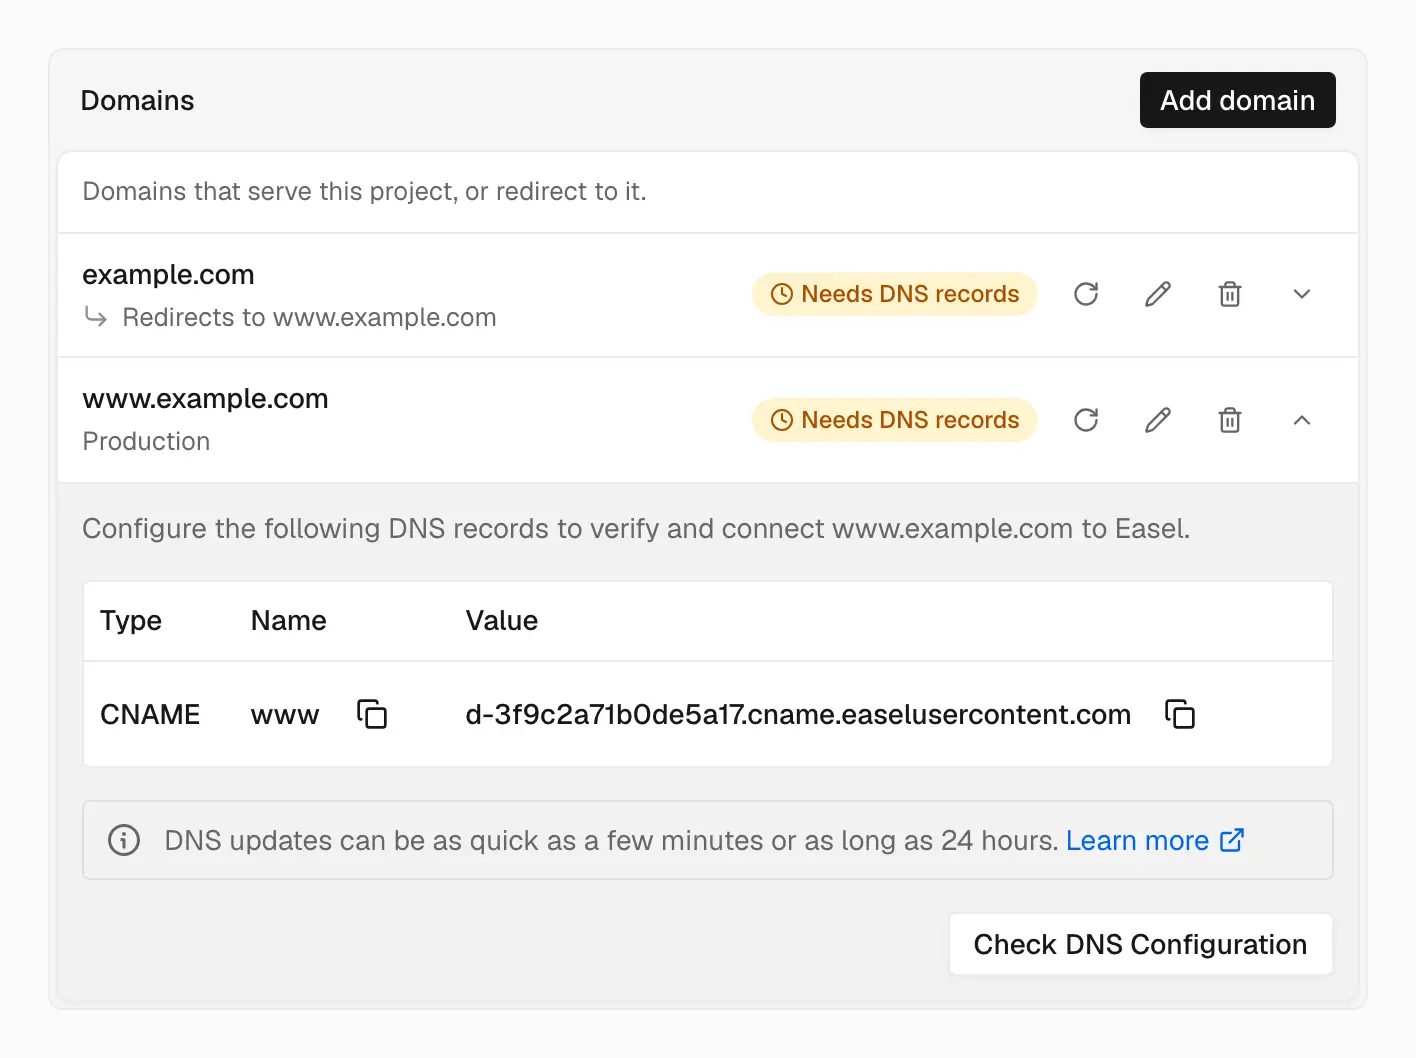Click the www.example.com domain name

(205, 398)
